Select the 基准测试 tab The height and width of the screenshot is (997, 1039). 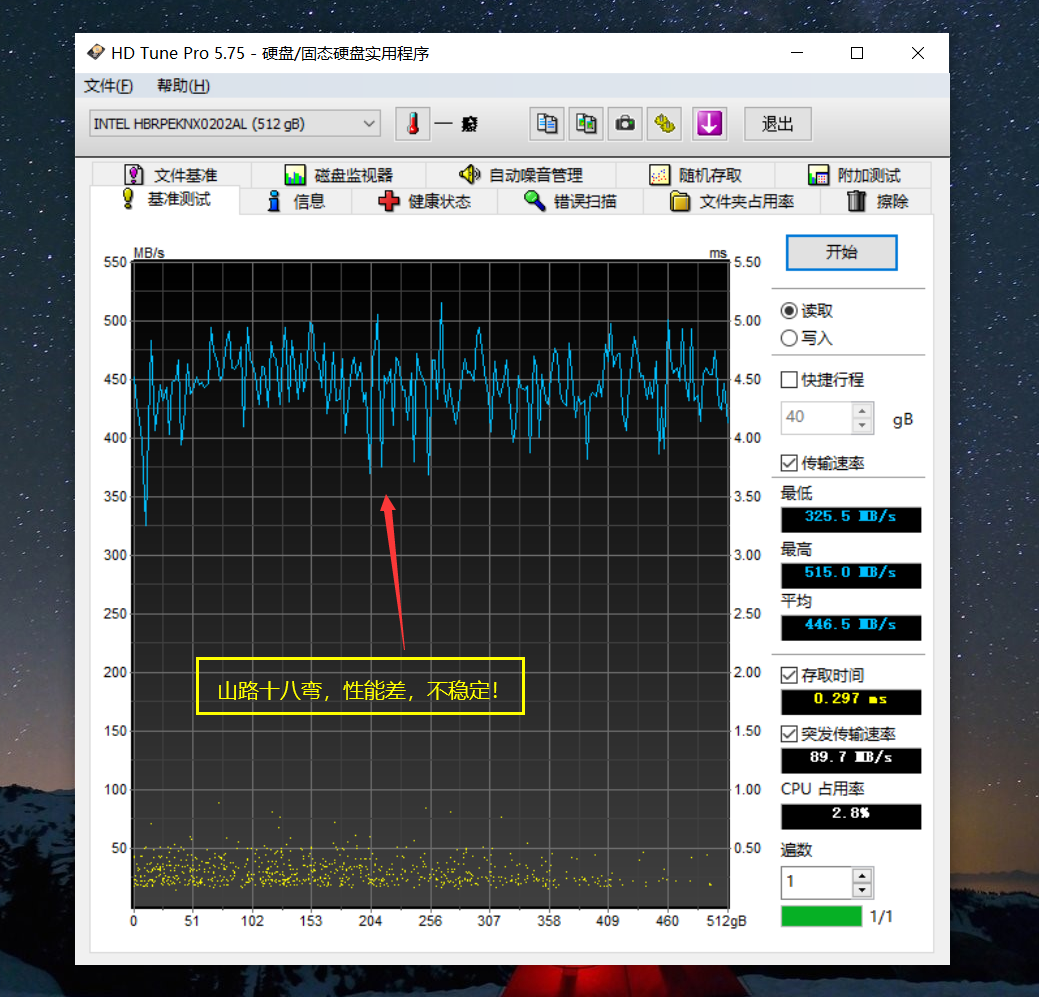pos(166,199)
